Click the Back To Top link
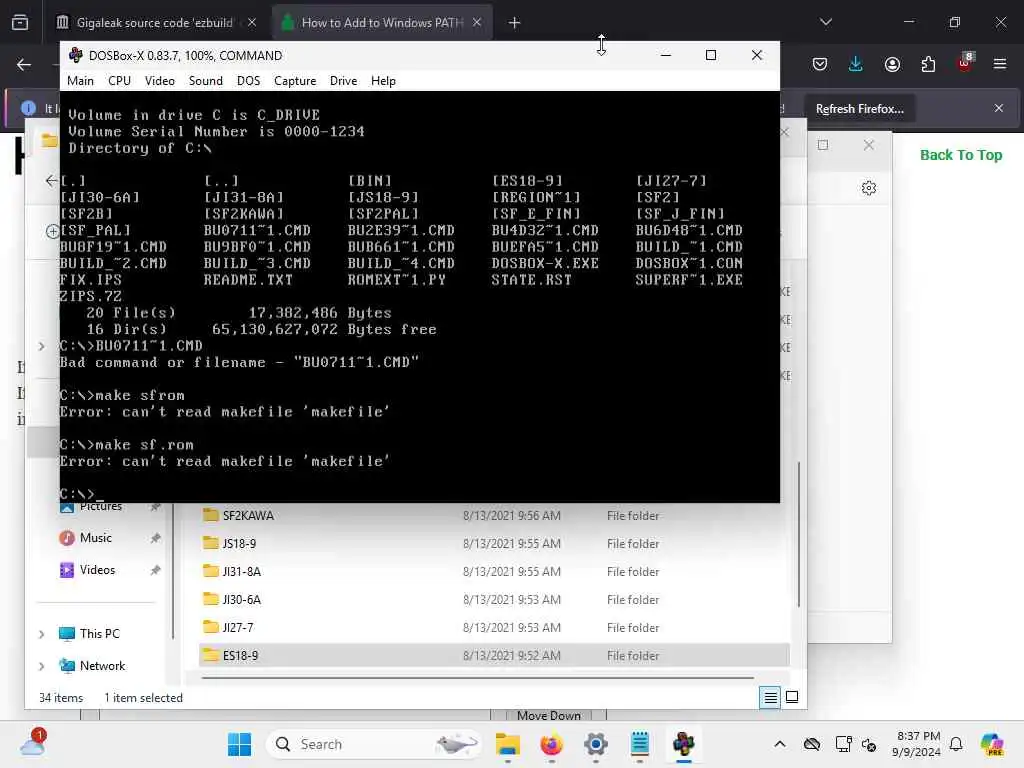1024x768 pixels. [x=961, y=155]
